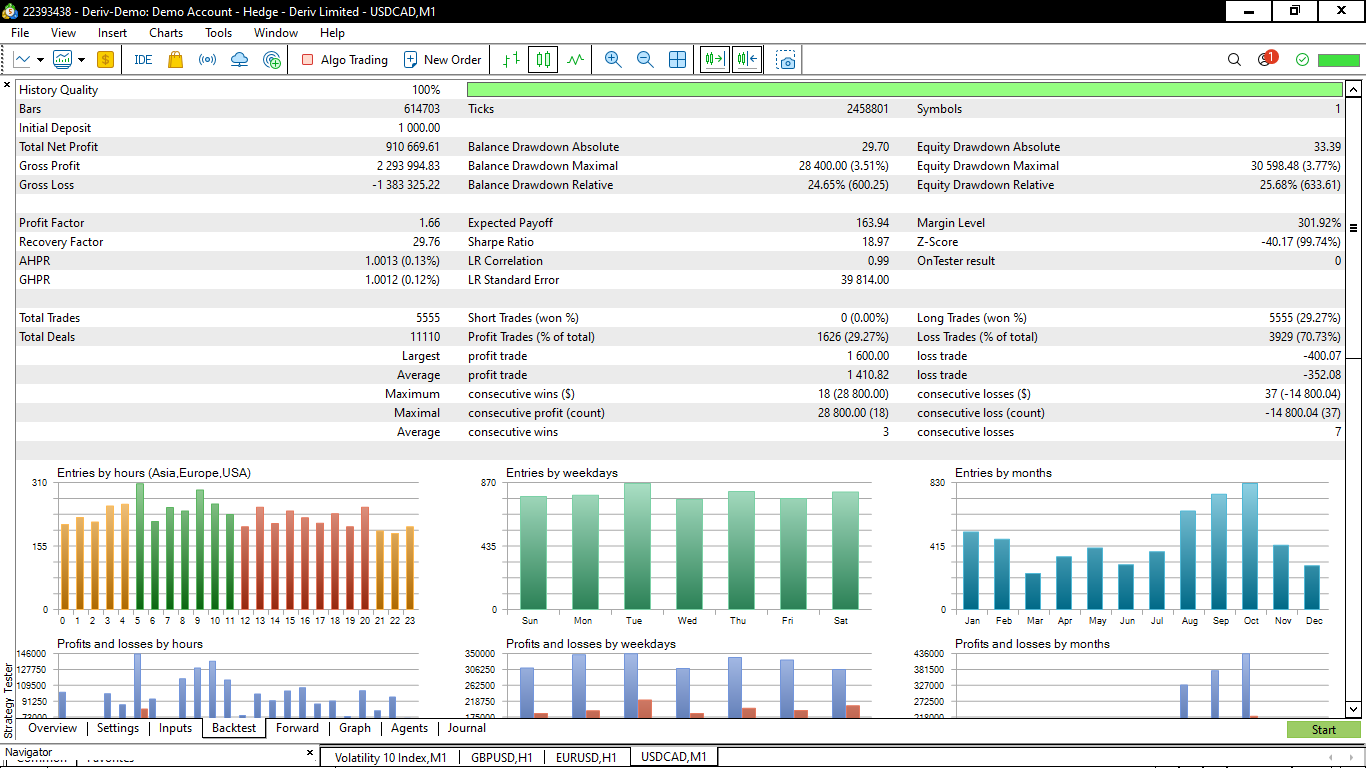The height and width of the screenshot is (768, 1366).
Task: Open account notifications icon
Action: click(x=1266, y=59)
